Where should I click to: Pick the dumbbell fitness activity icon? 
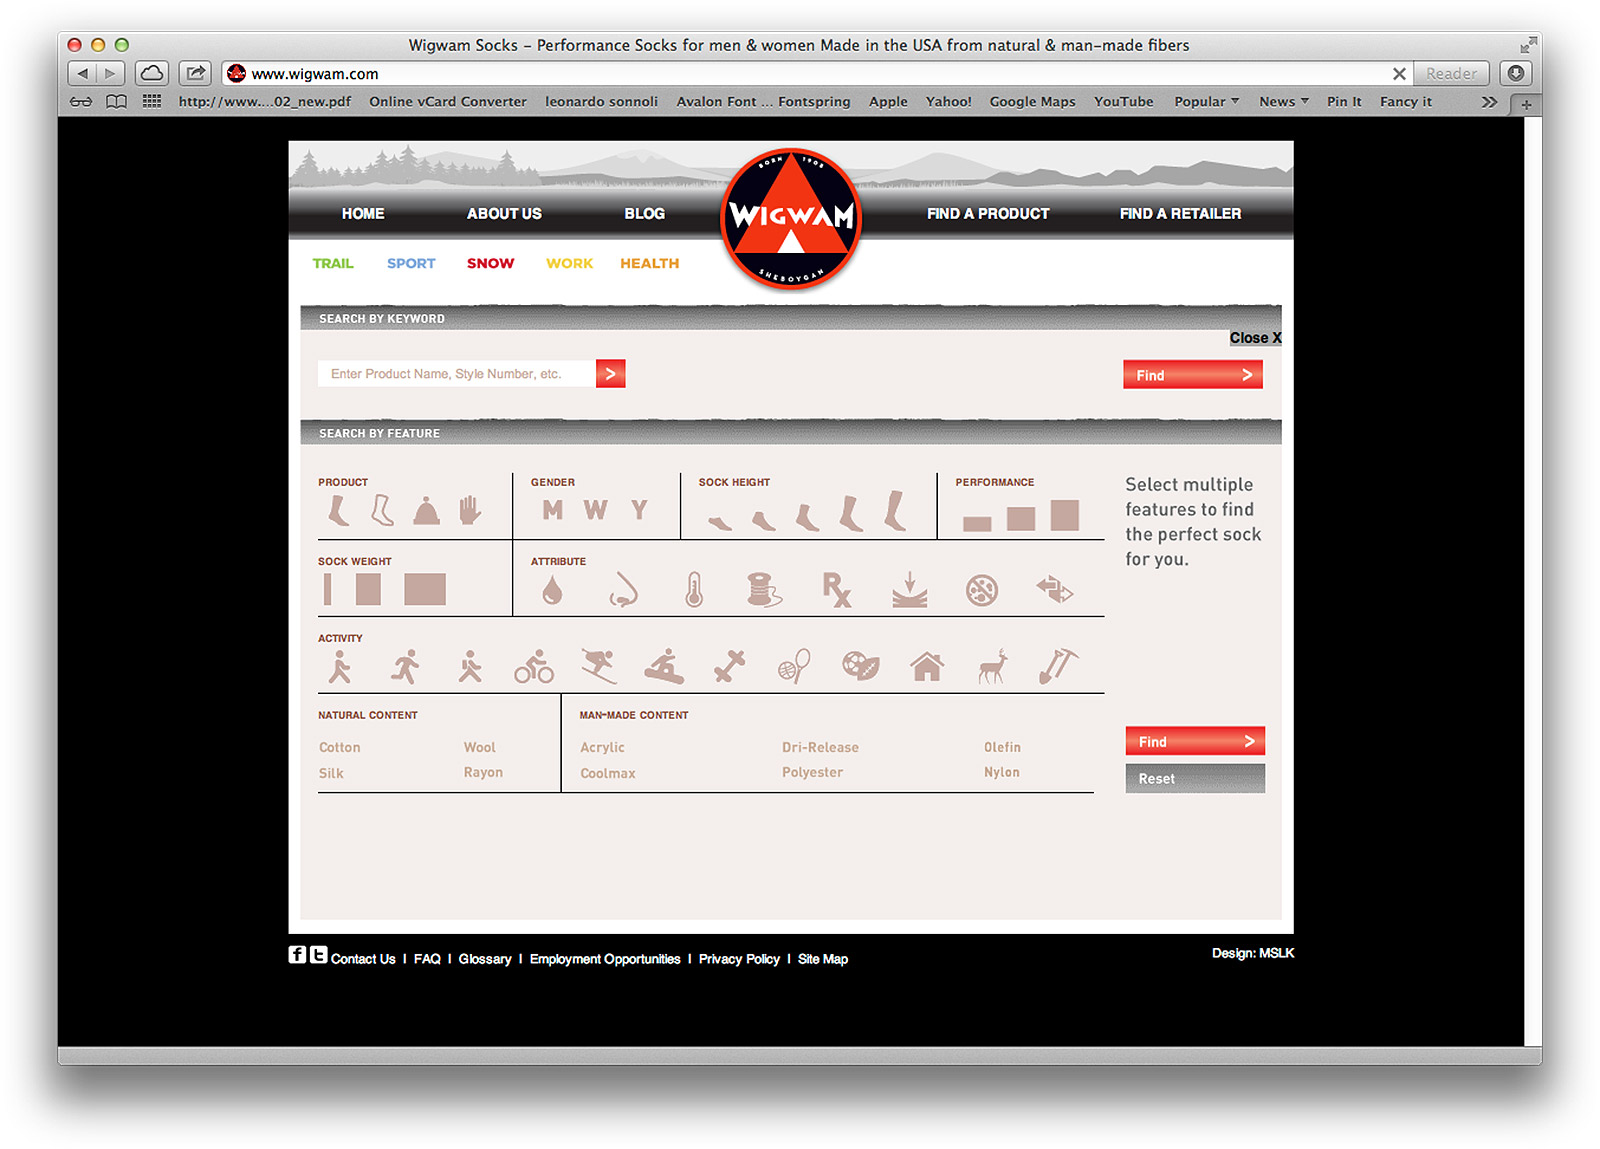[730, 667]
